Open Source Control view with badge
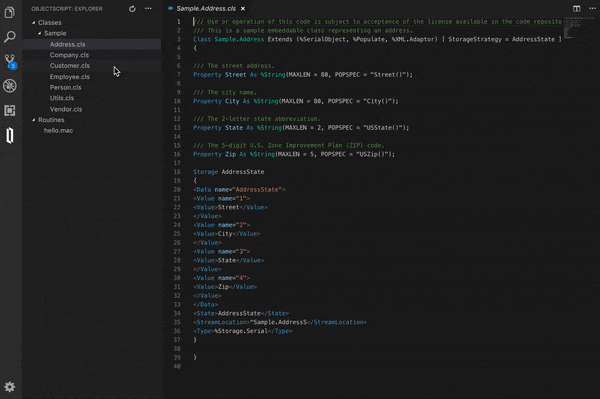Viewport: 600px width, 399px height. click(10, 61)
